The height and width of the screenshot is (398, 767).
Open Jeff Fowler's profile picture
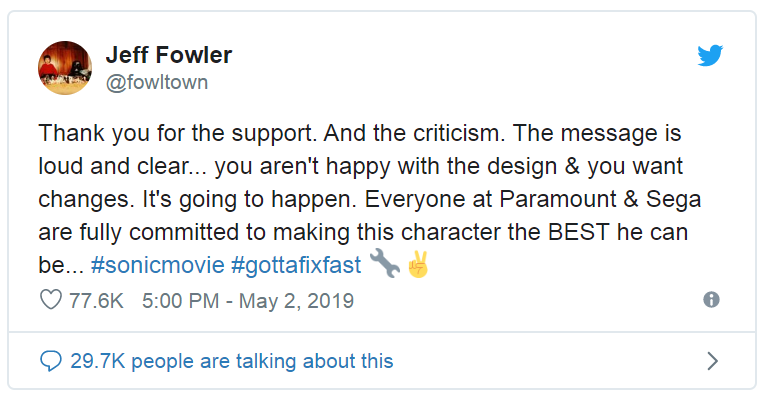coord(65,68)
